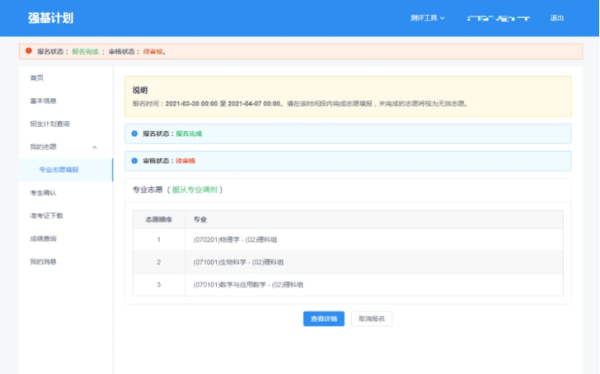The height and width of the screenshot is (374, 600).
Task: Open the 测评工具 dropdown menu
Action: (x=427, y=18)
